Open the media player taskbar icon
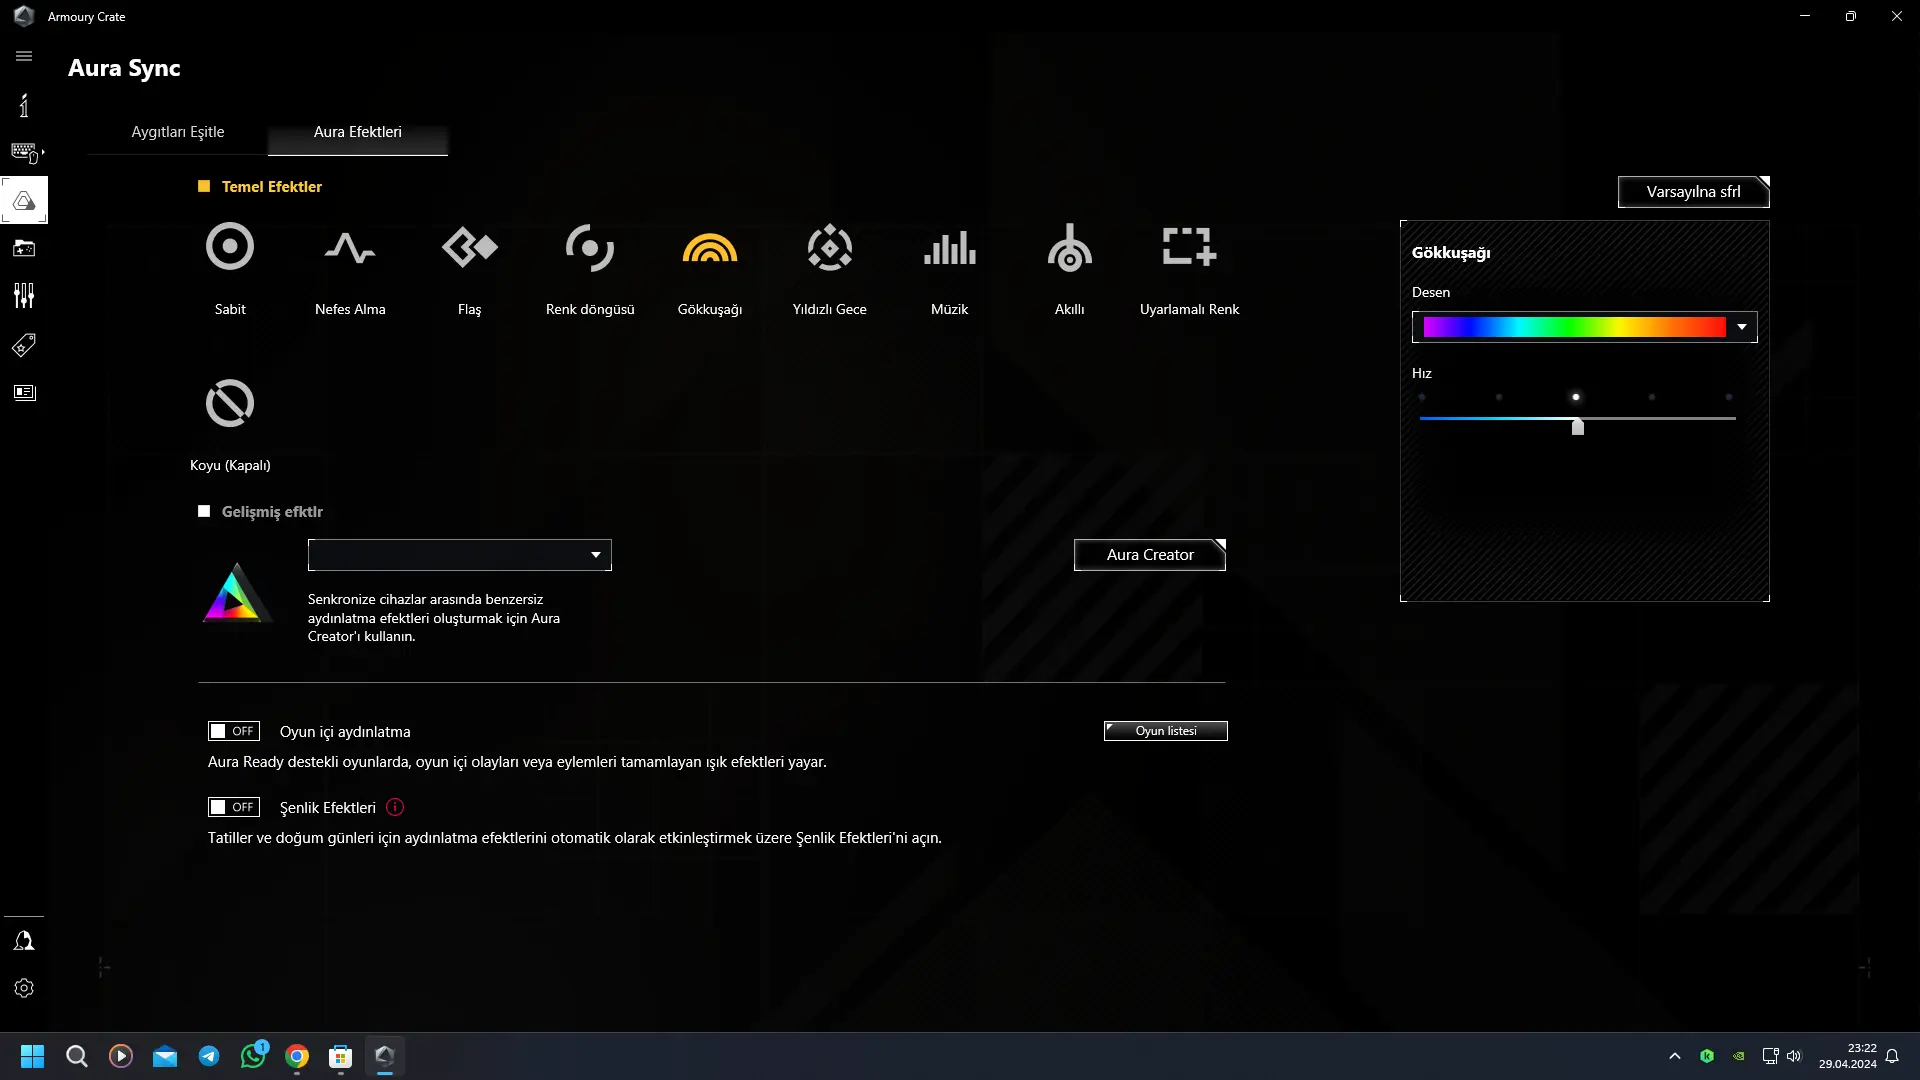Image resolution: width=1920 pixels, height=1080 pixels. (x=121, y=1056)
